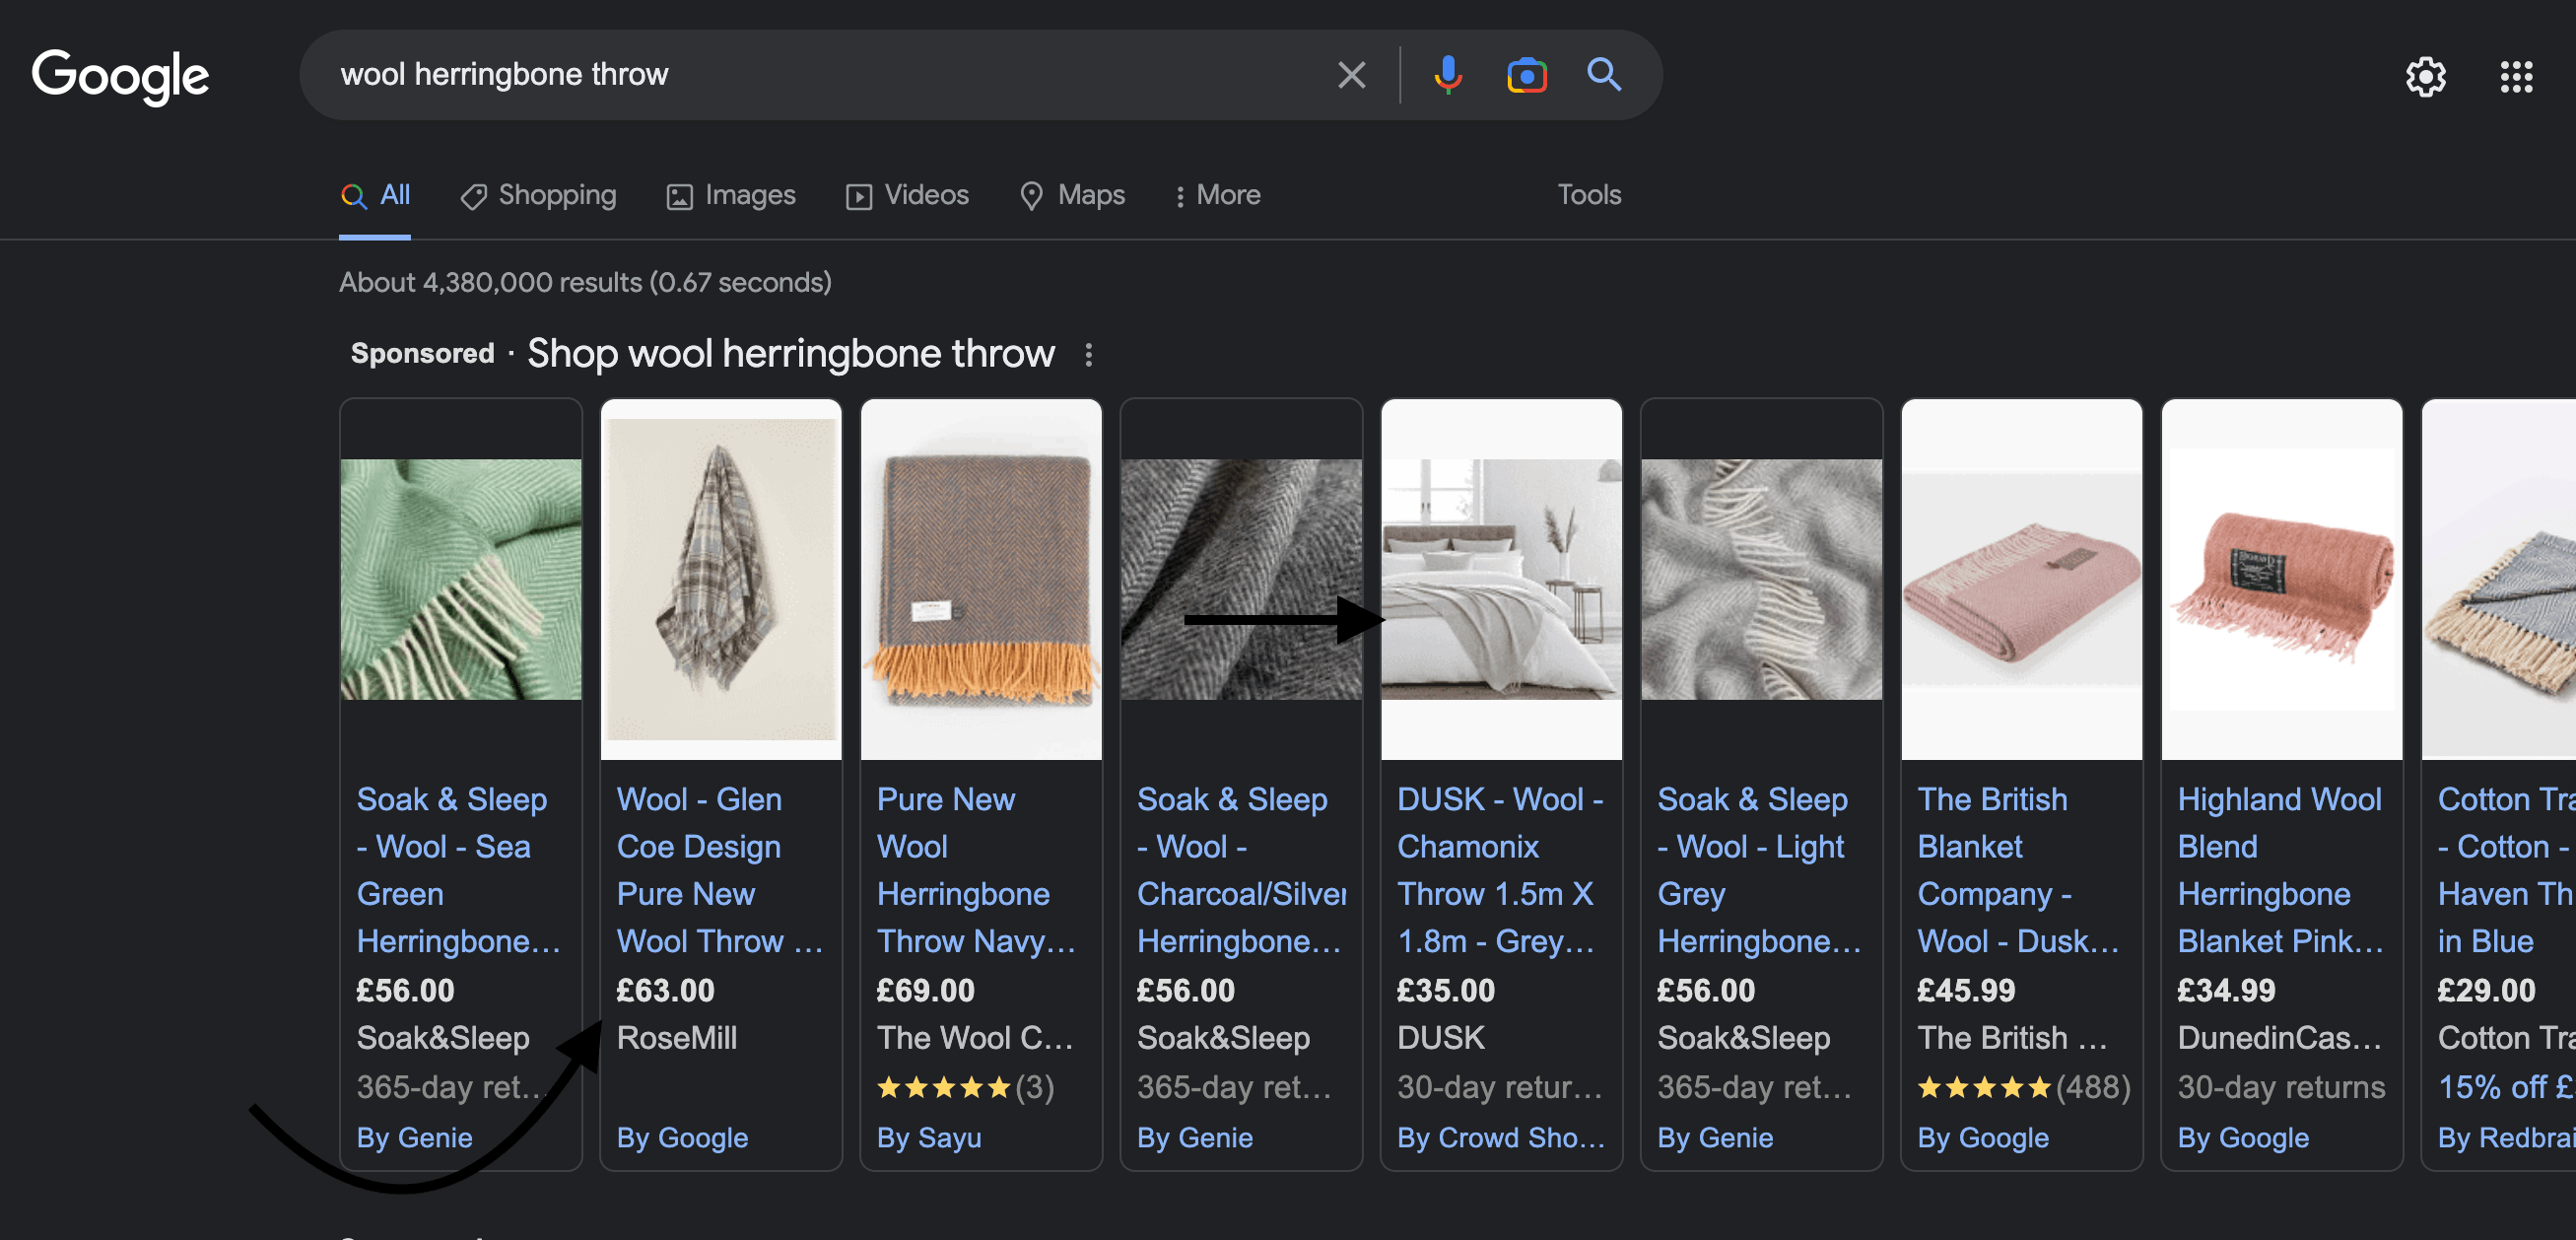Open Soak & Sleep Charcoal/Silver Herringbone link
This screenshot has height=1240, width=2576.
(1241, 870)
